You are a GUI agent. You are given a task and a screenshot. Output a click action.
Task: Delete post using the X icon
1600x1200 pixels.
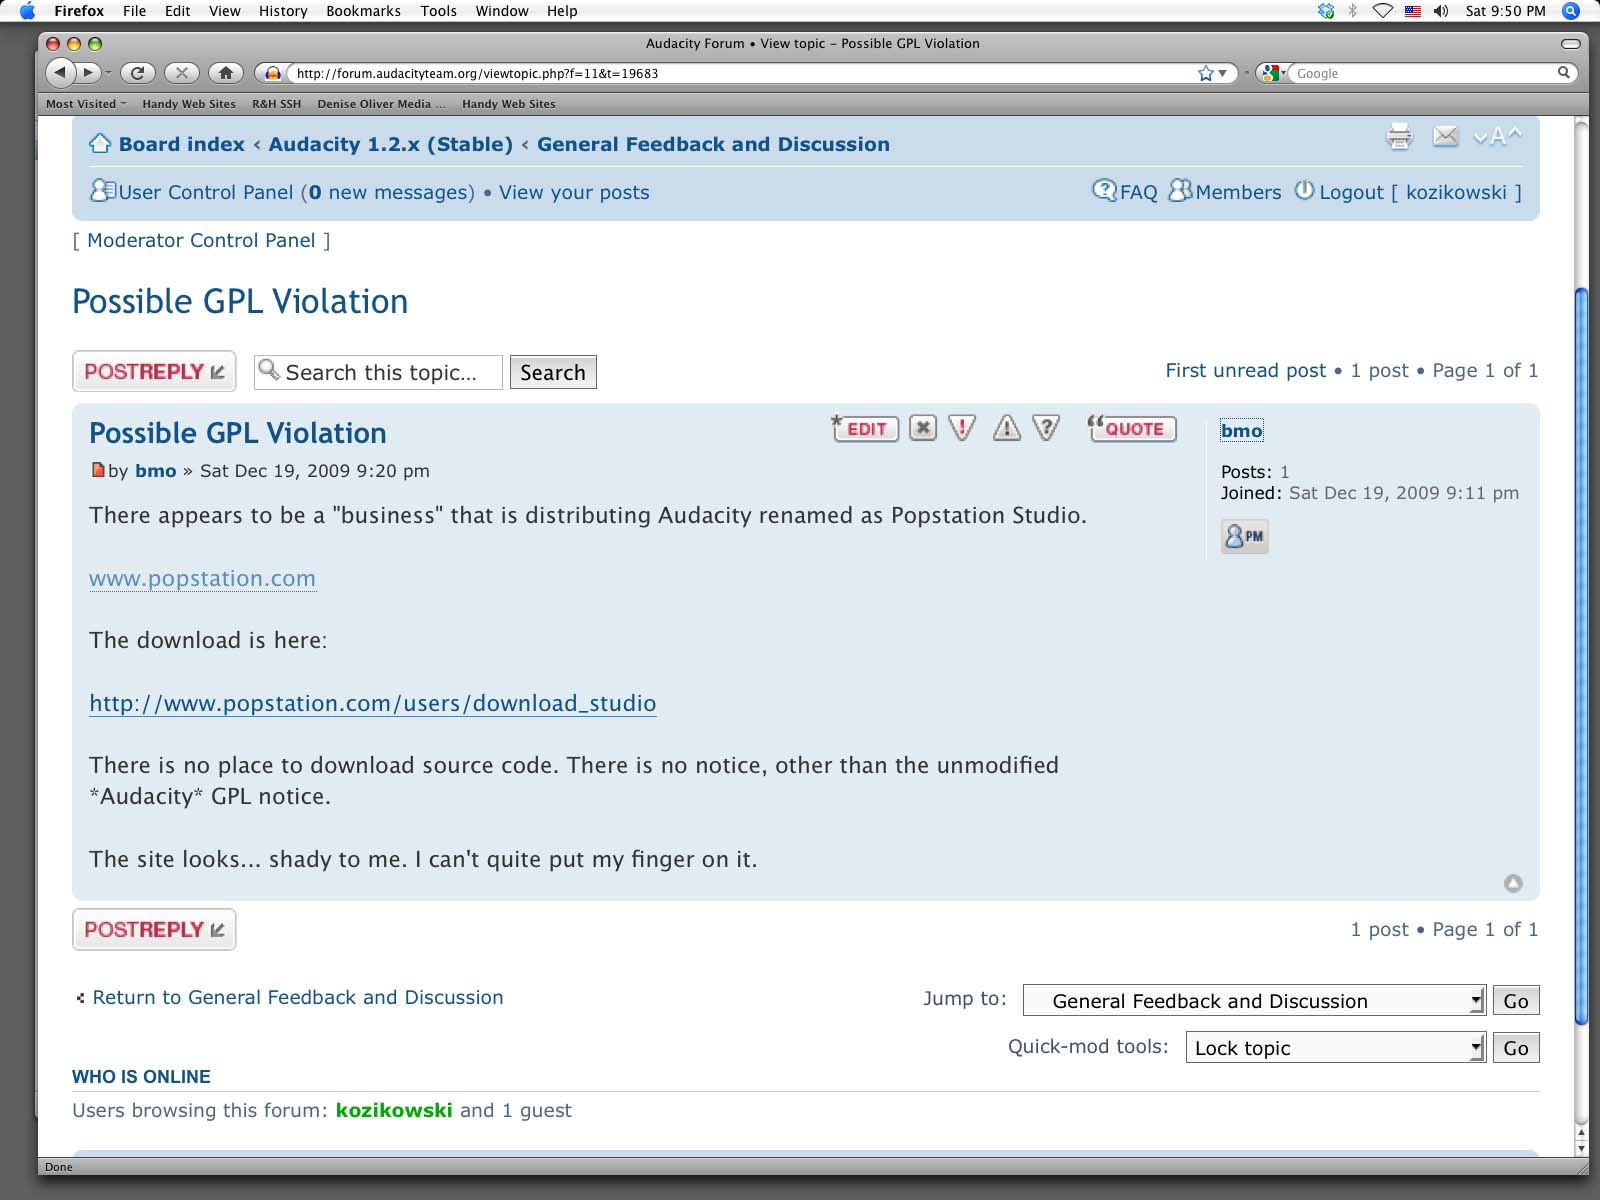pyautogui.click(x=922, y=429)
